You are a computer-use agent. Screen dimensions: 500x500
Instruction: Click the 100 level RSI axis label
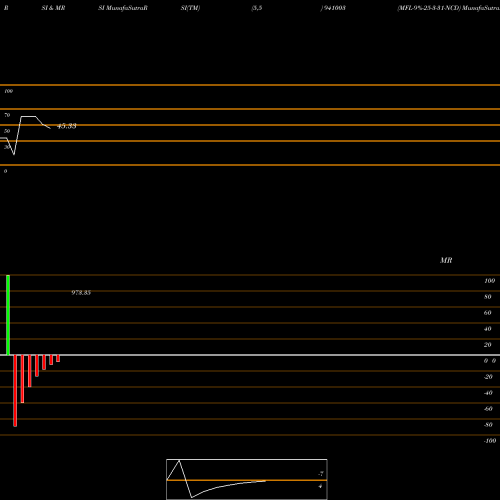coord(8,91)
